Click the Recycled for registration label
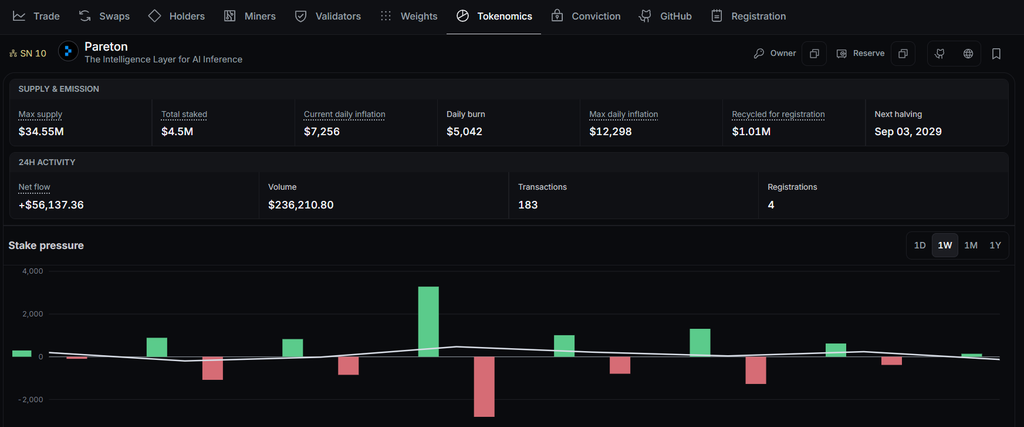 coord(778,114)
